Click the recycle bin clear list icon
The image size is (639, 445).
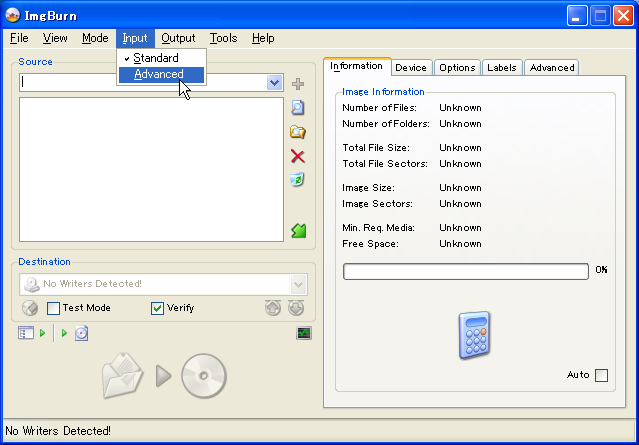[297, 180]
